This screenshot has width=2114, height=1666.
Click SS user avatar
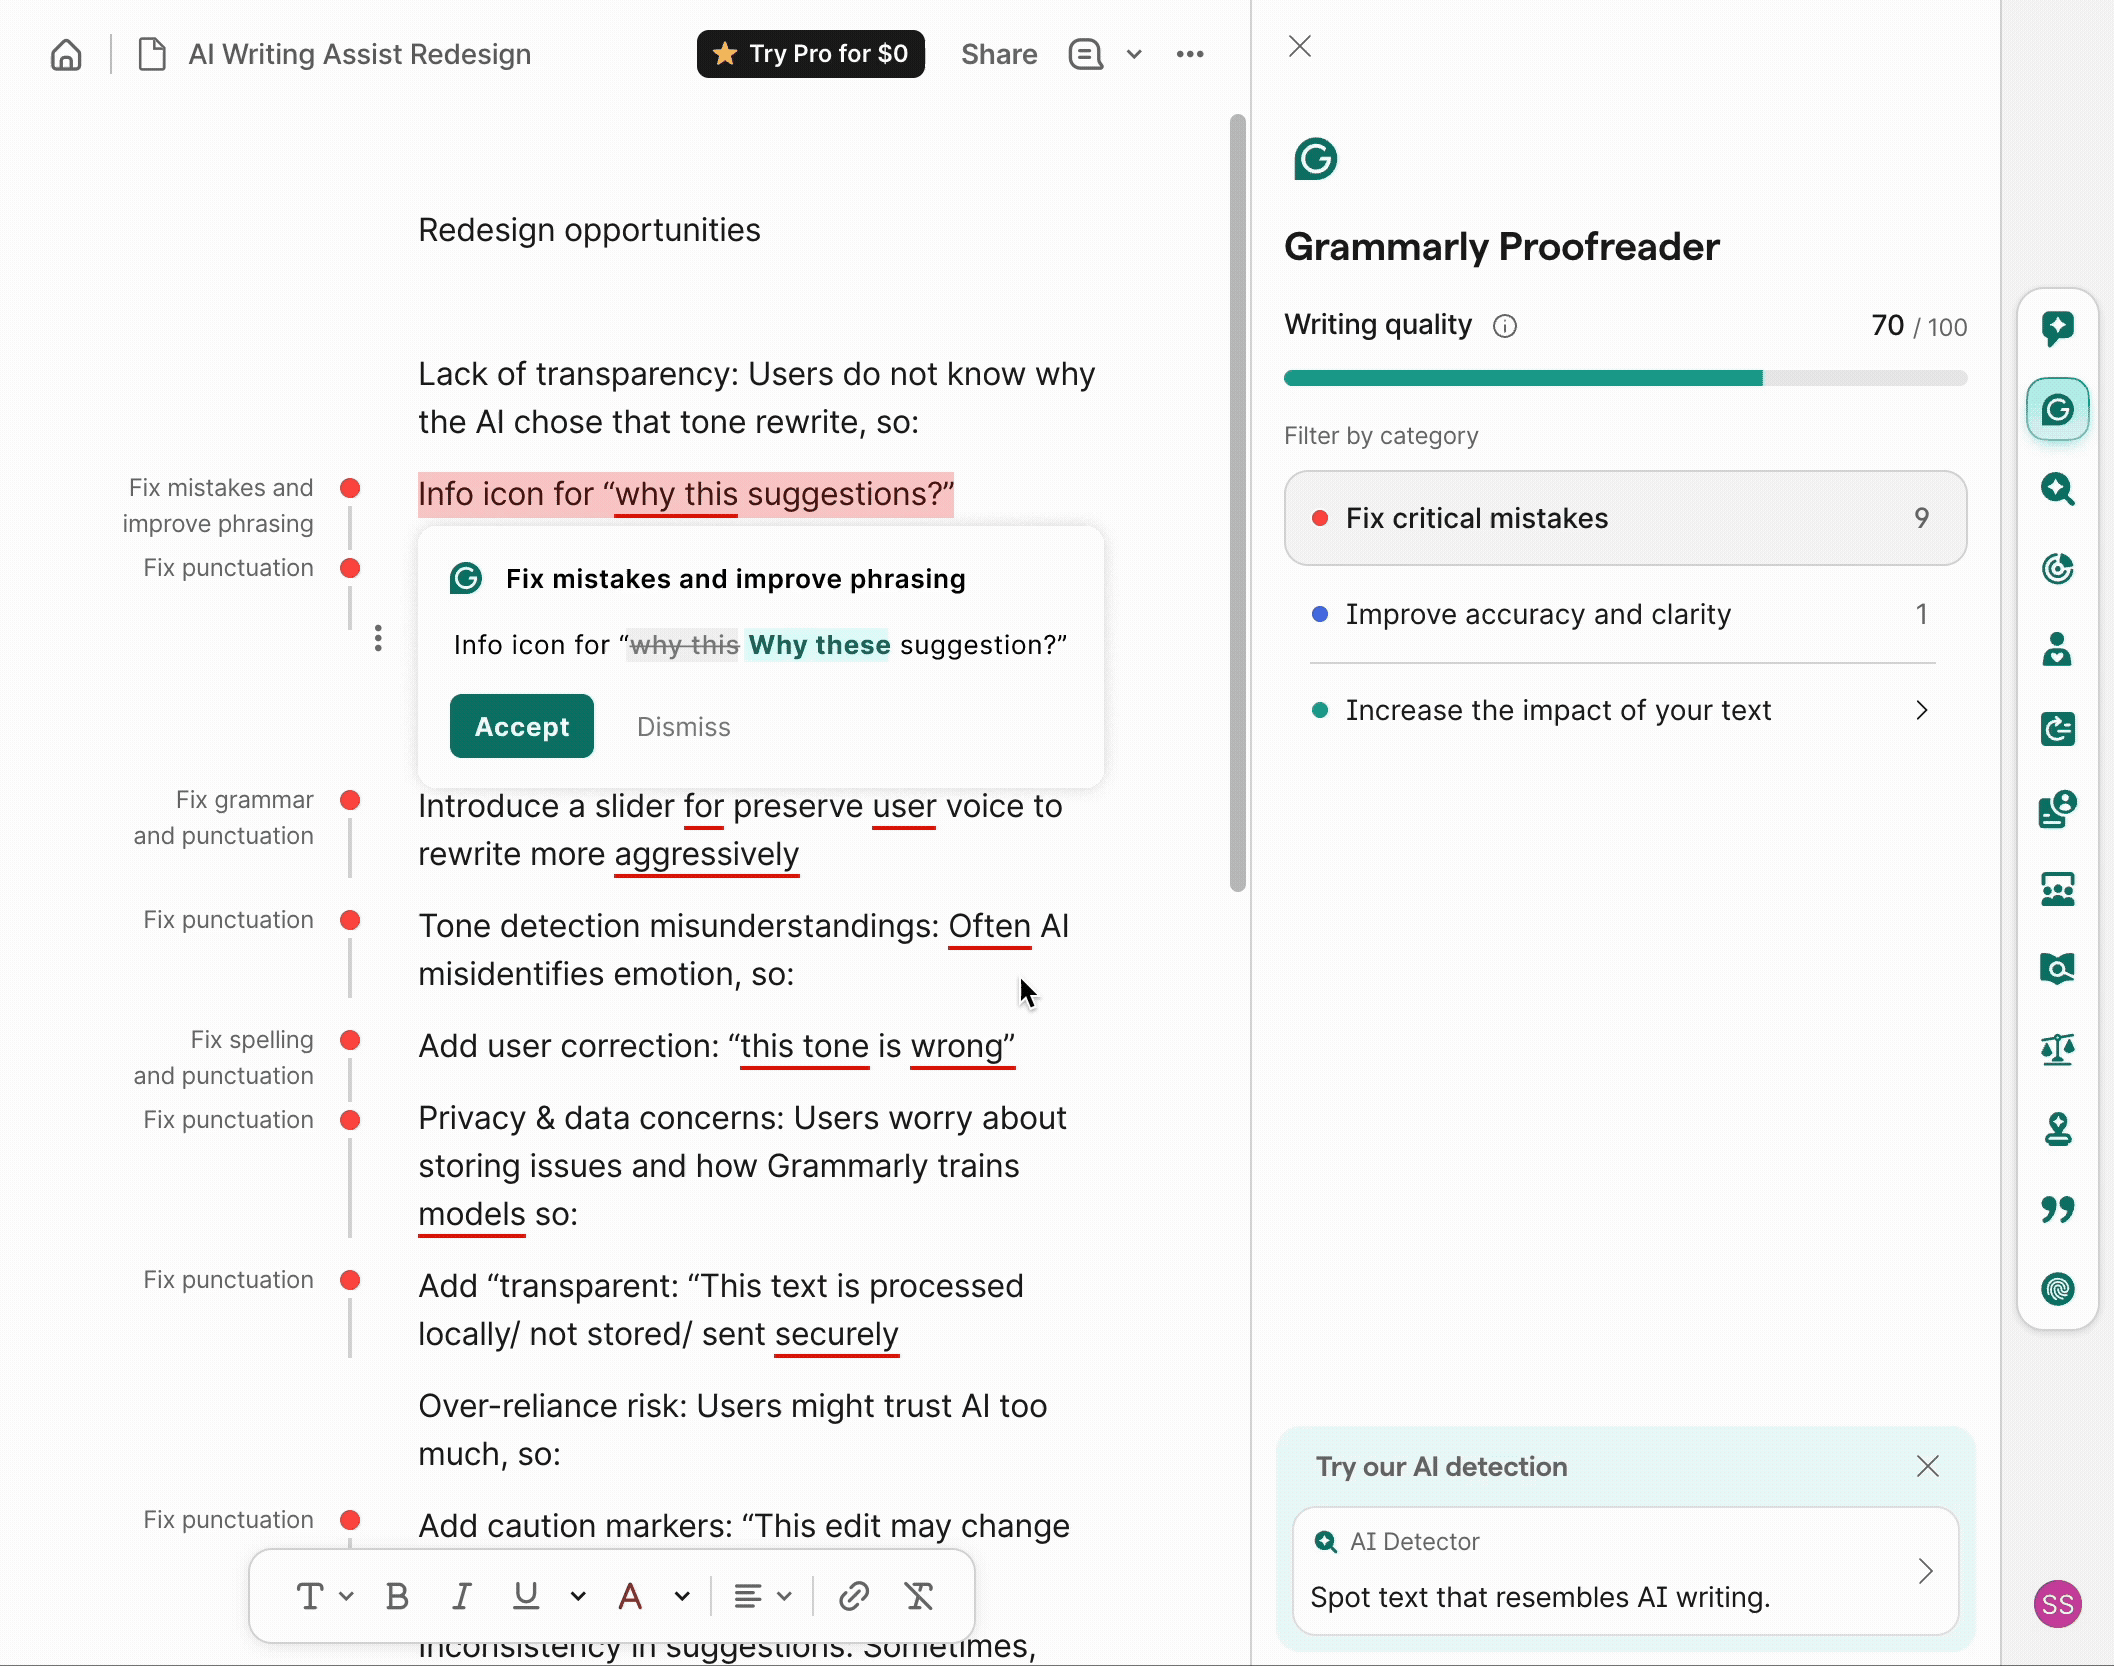[x=2057, y=1604]
